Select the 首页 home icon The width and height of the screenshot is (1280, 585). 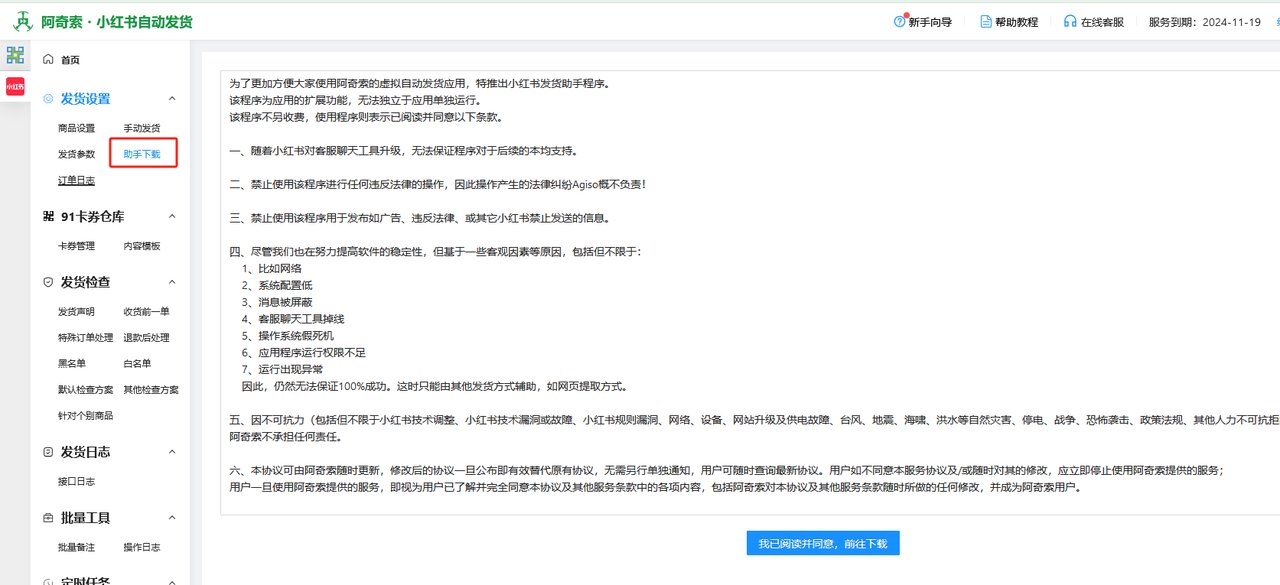(x=48, y=59)
